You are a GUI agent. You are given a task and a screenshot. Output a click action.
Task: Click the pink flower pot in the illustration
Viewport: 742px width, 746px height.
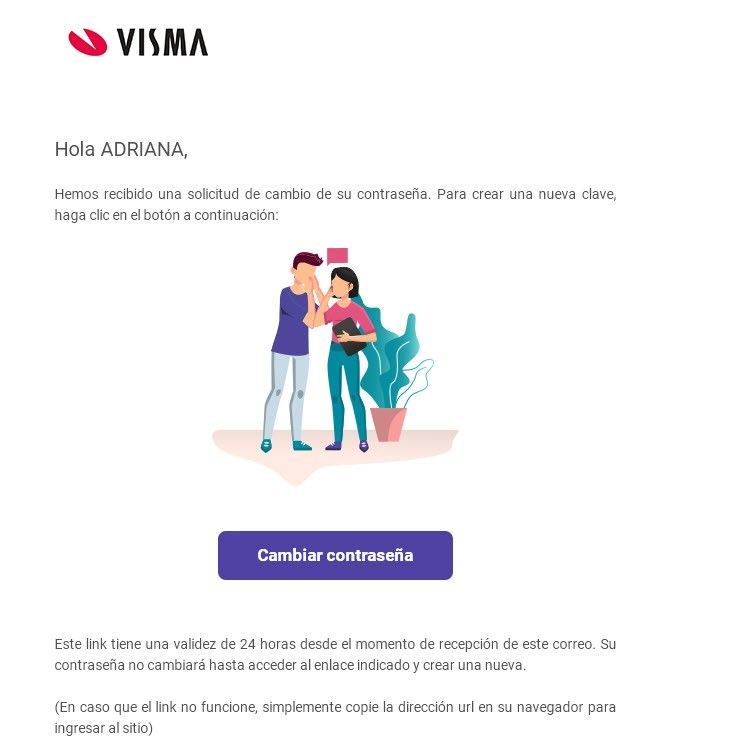[389, 424]
